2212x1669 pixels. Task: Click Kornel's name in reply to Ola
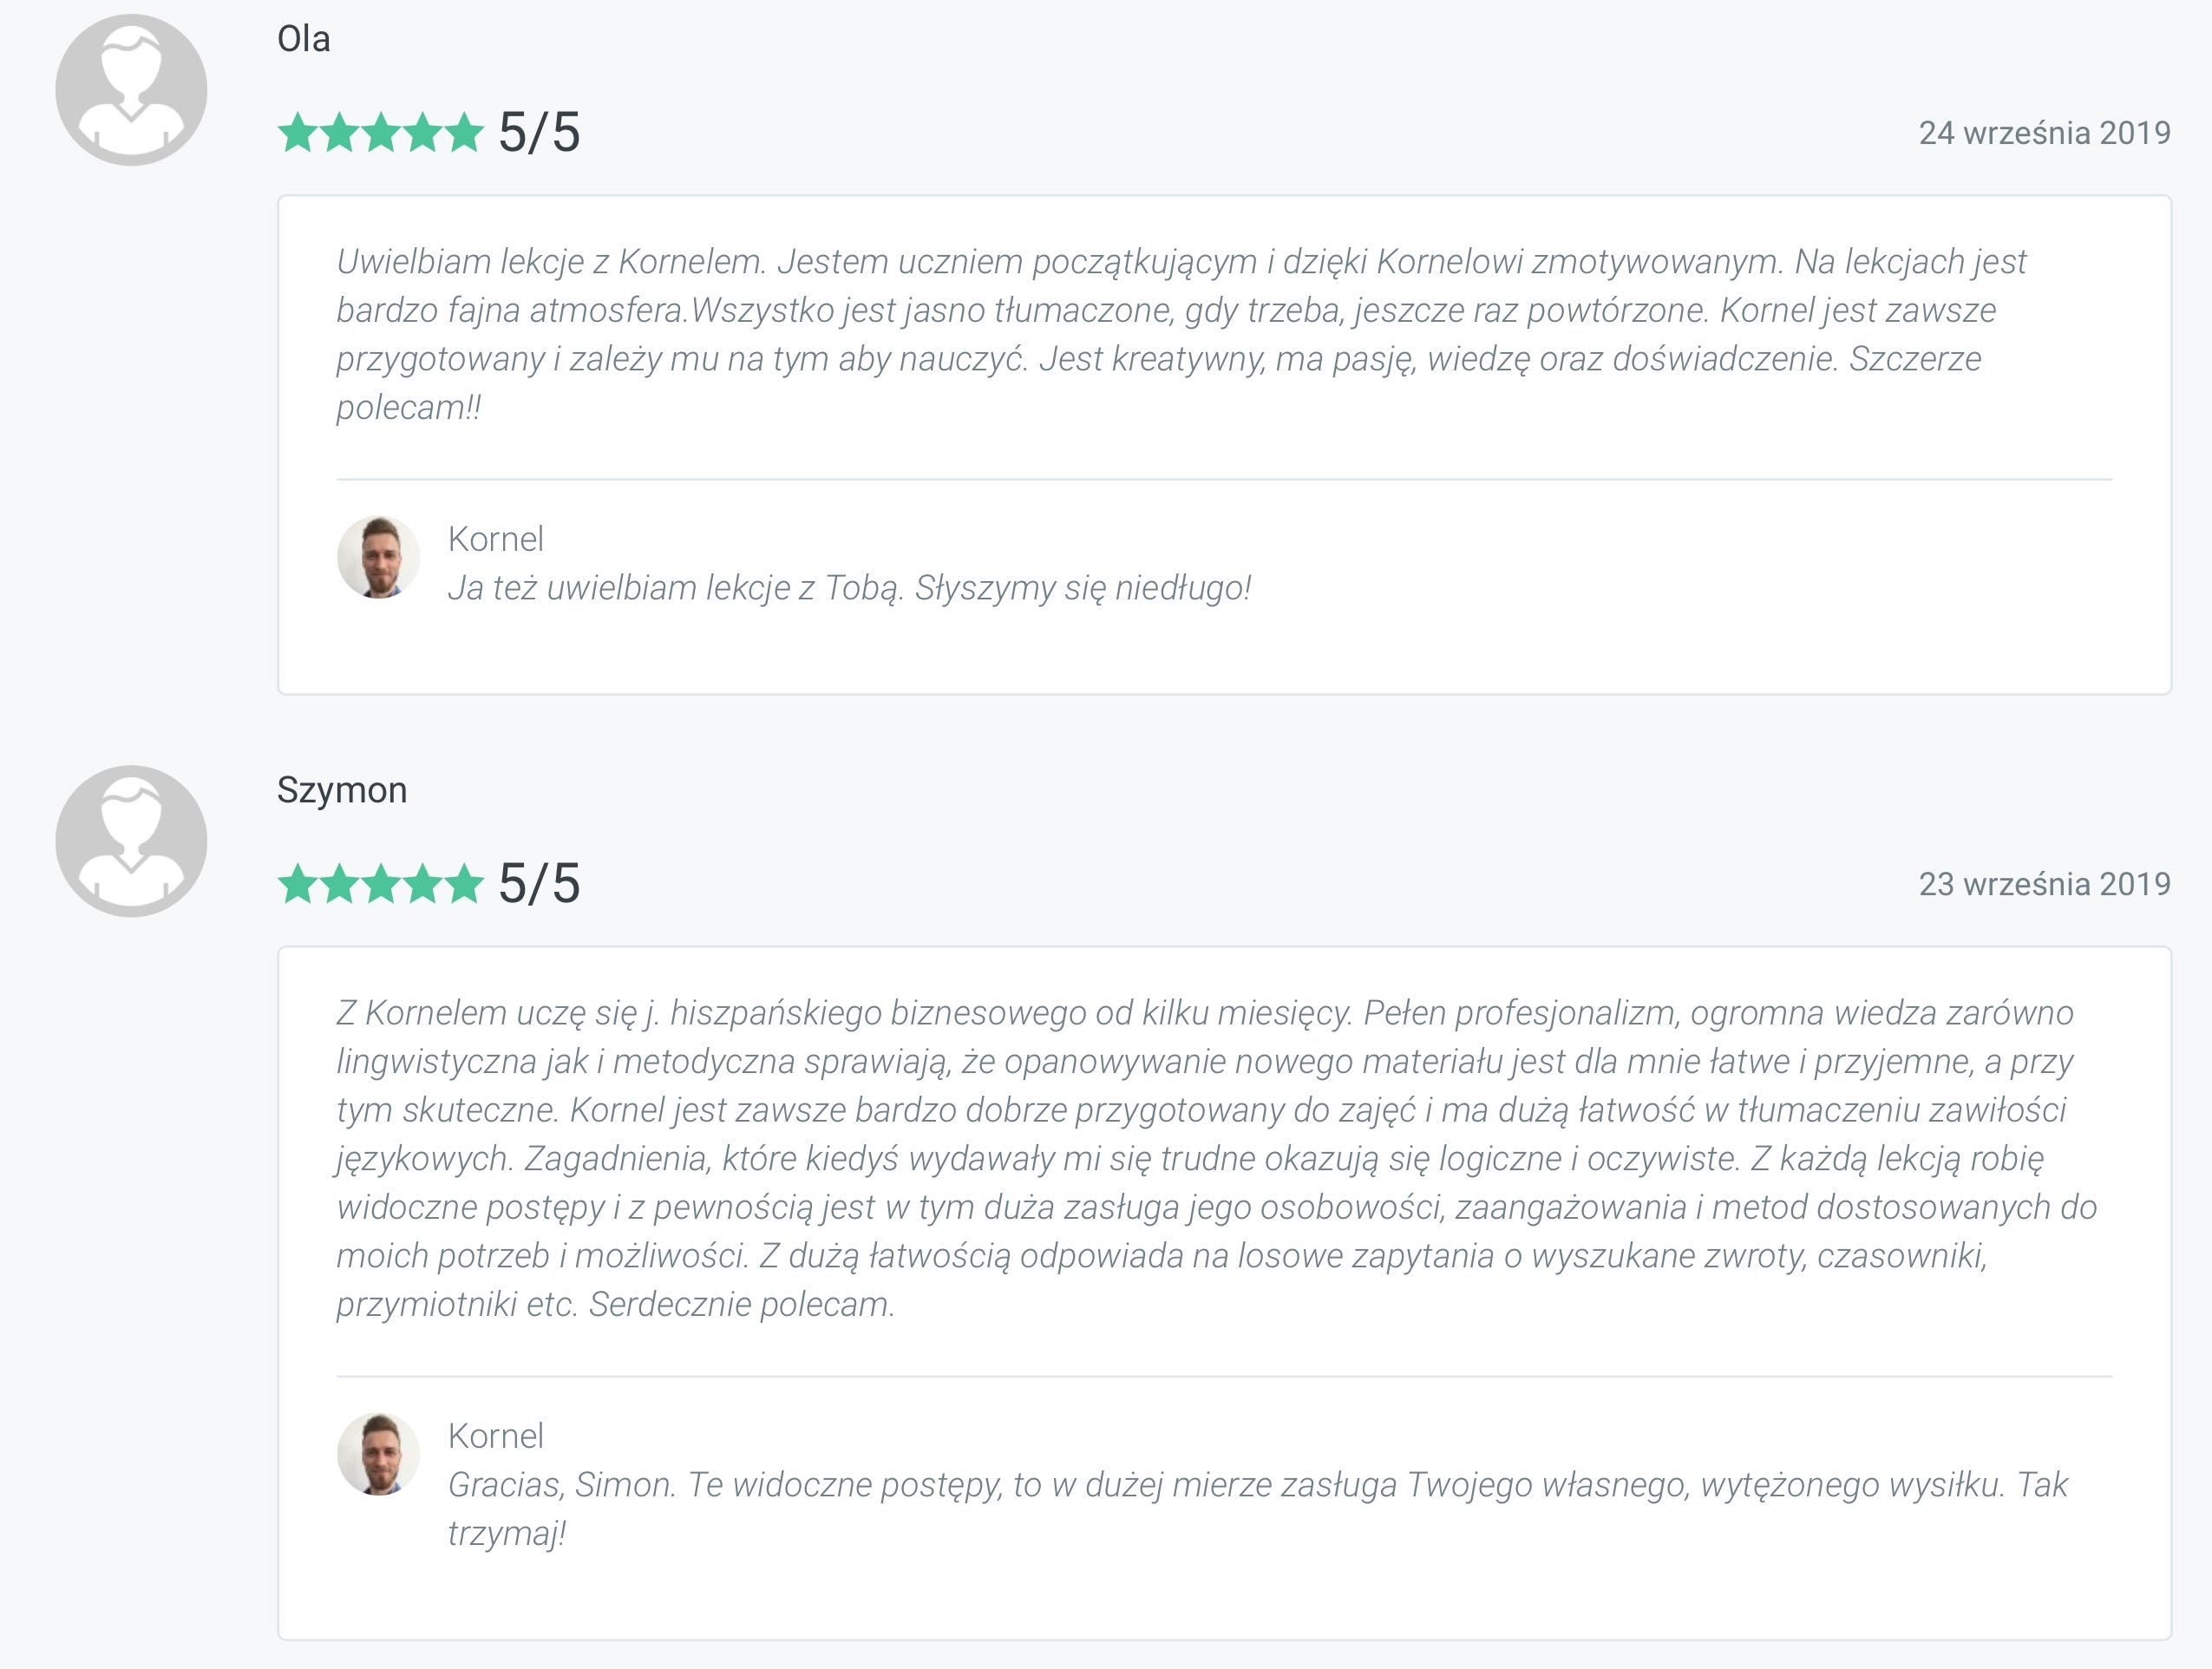[496, 539]
